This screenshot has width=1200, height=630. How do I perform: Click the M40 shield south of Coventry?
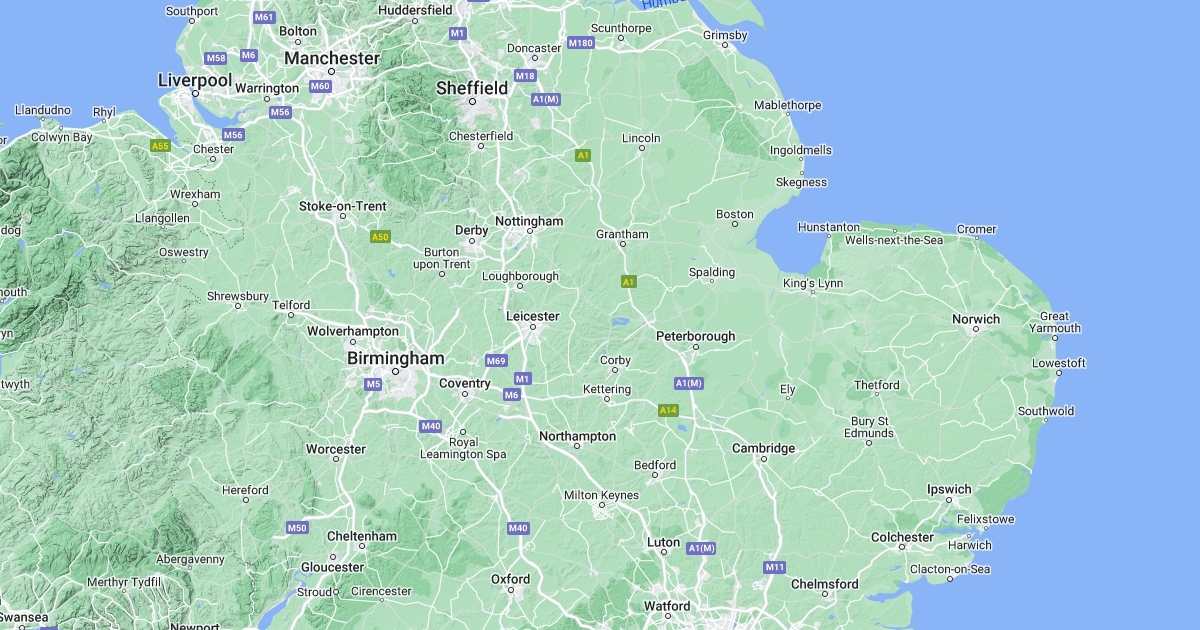point(430,426)
